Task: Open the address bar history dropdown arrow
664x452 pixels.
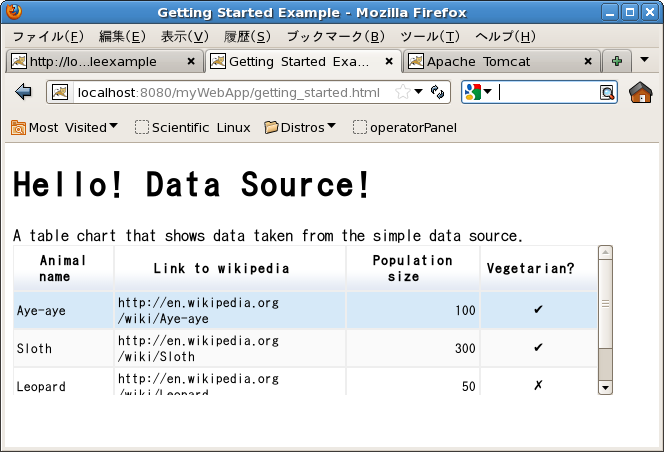Action: point(418,92)
